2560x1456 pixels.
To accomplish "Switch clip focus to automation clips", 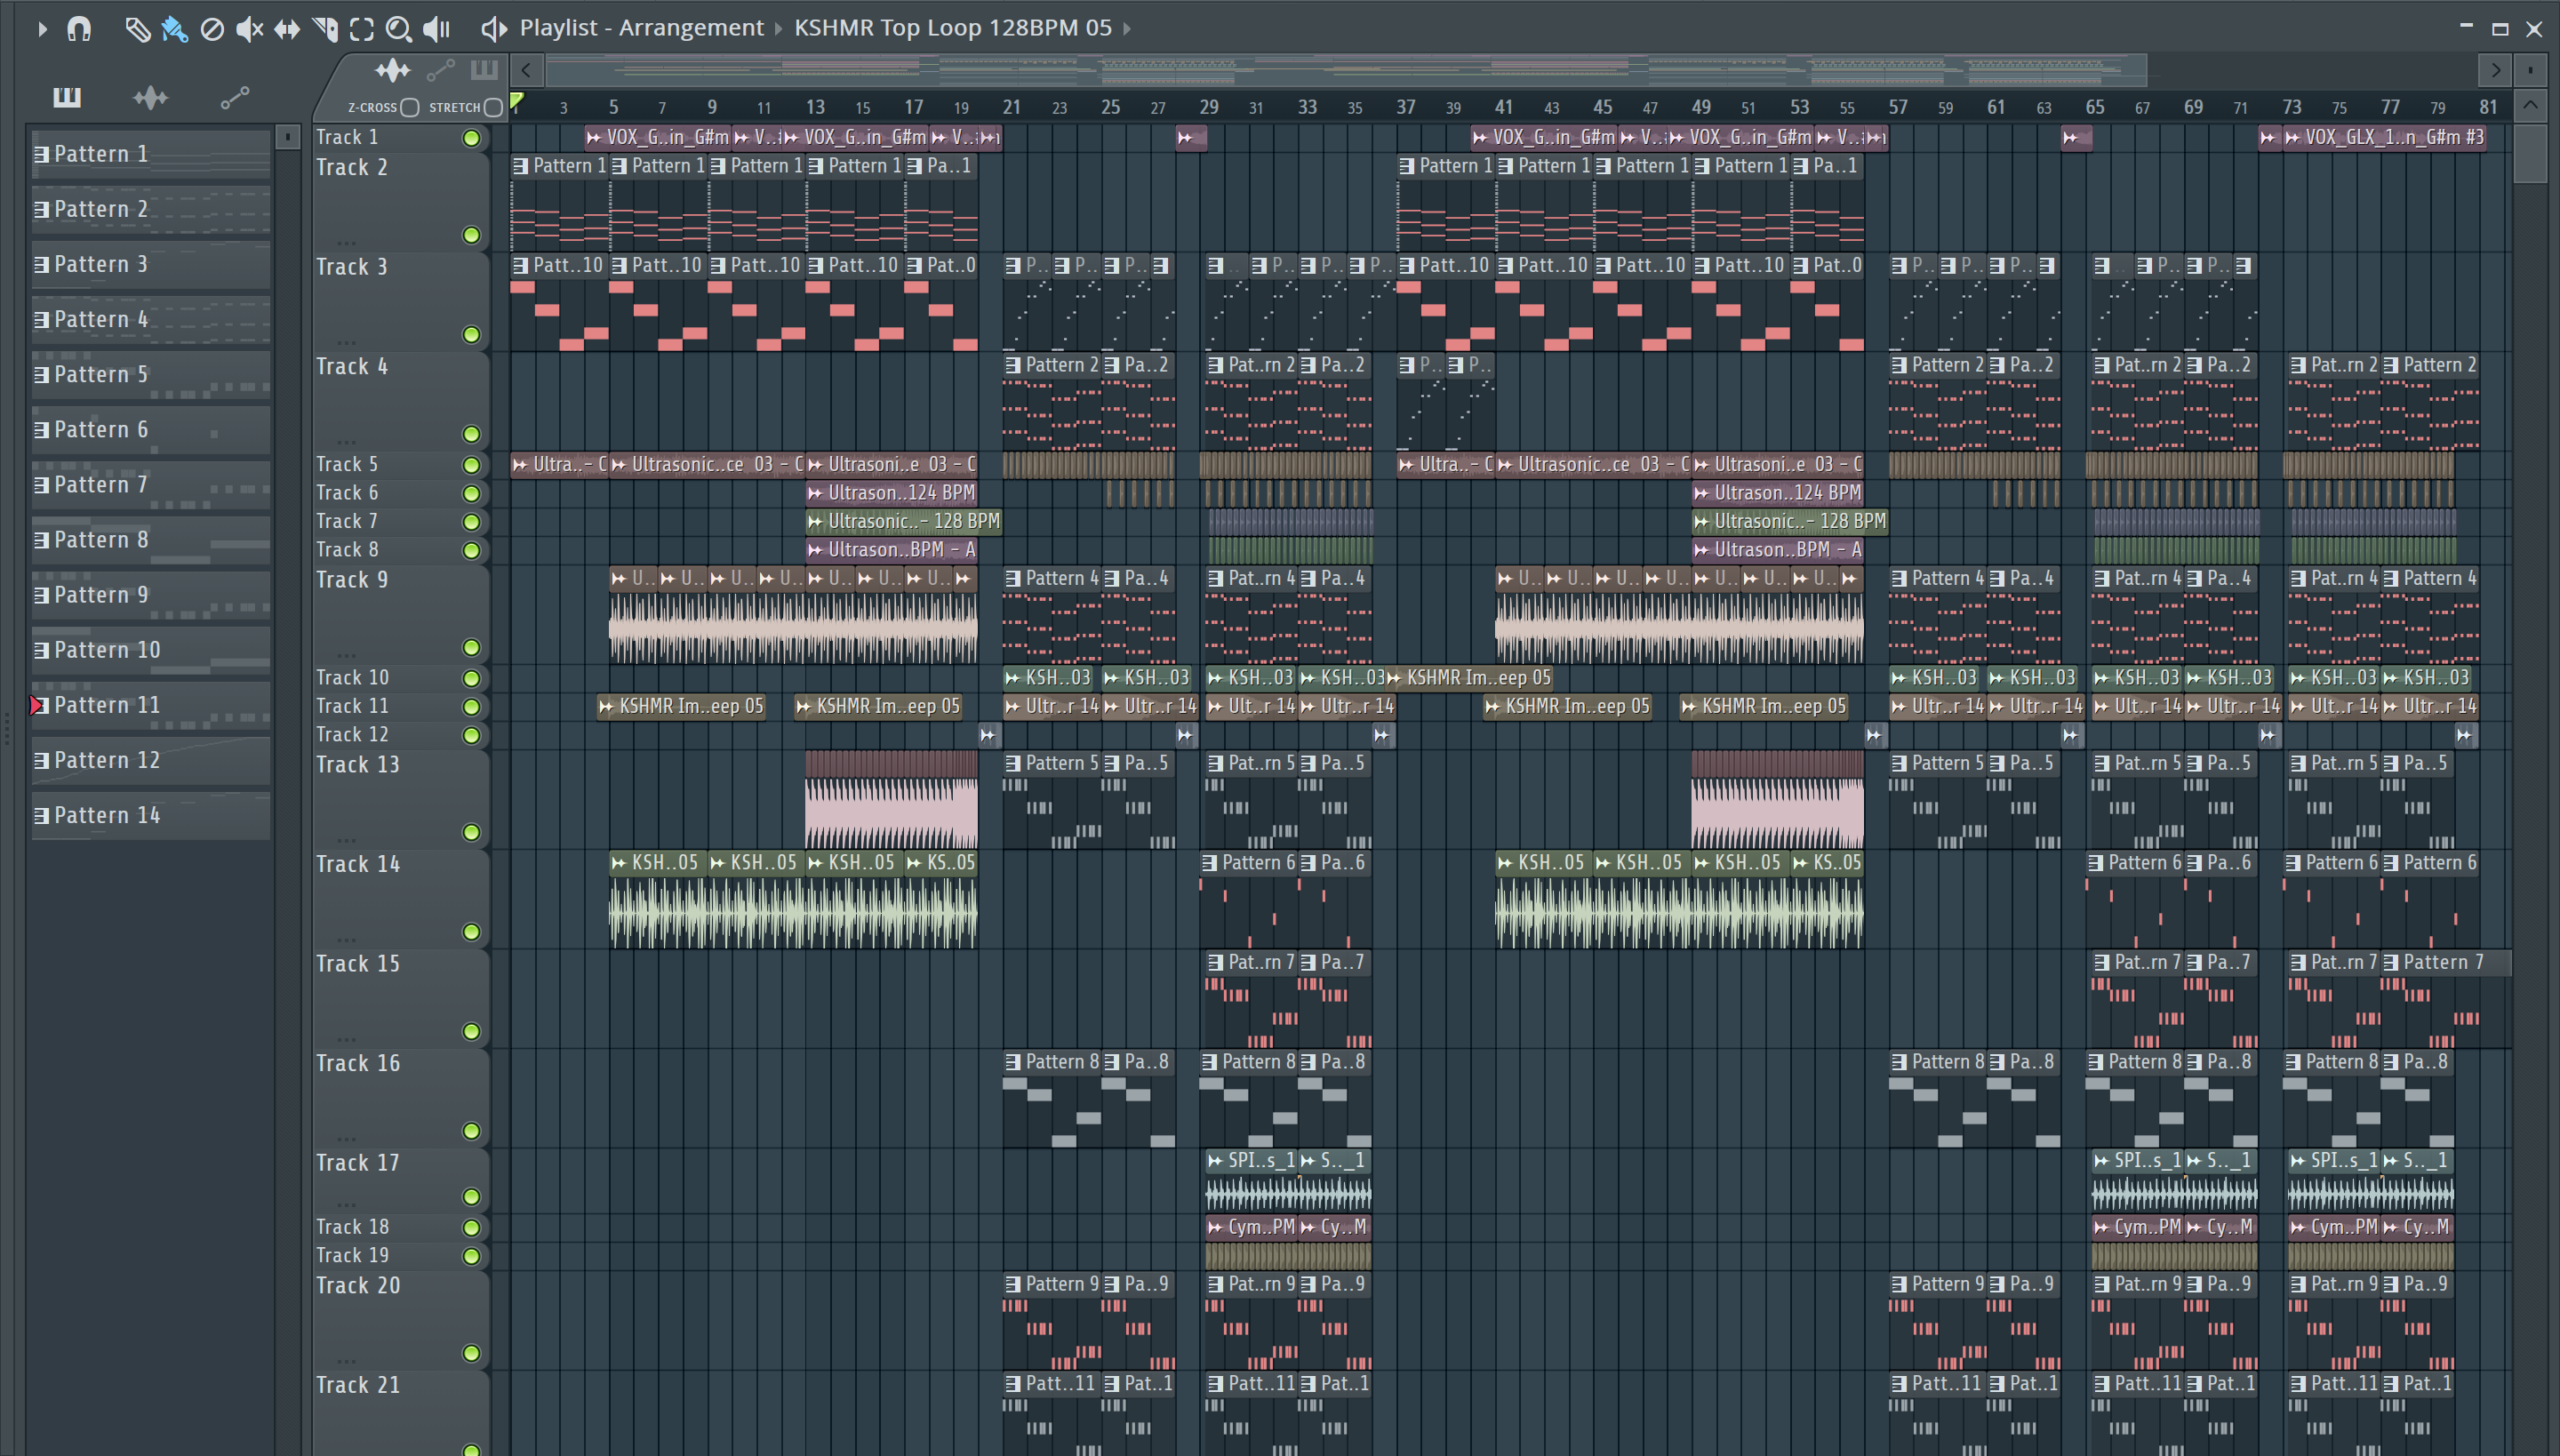I will pos(440,70).
